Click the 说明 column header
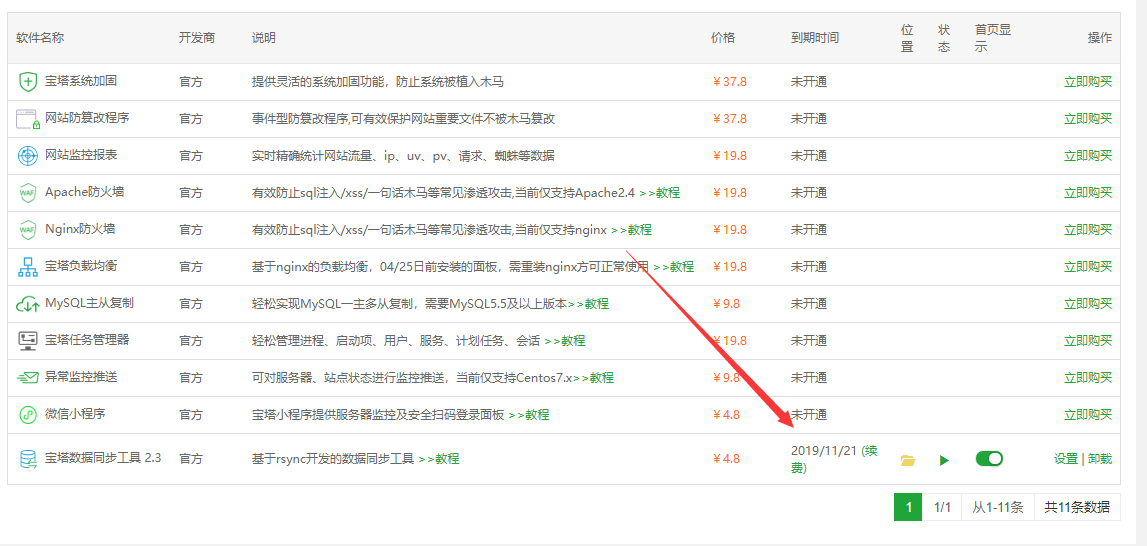The image size is (1147, 546). click(x=264, y=37)
